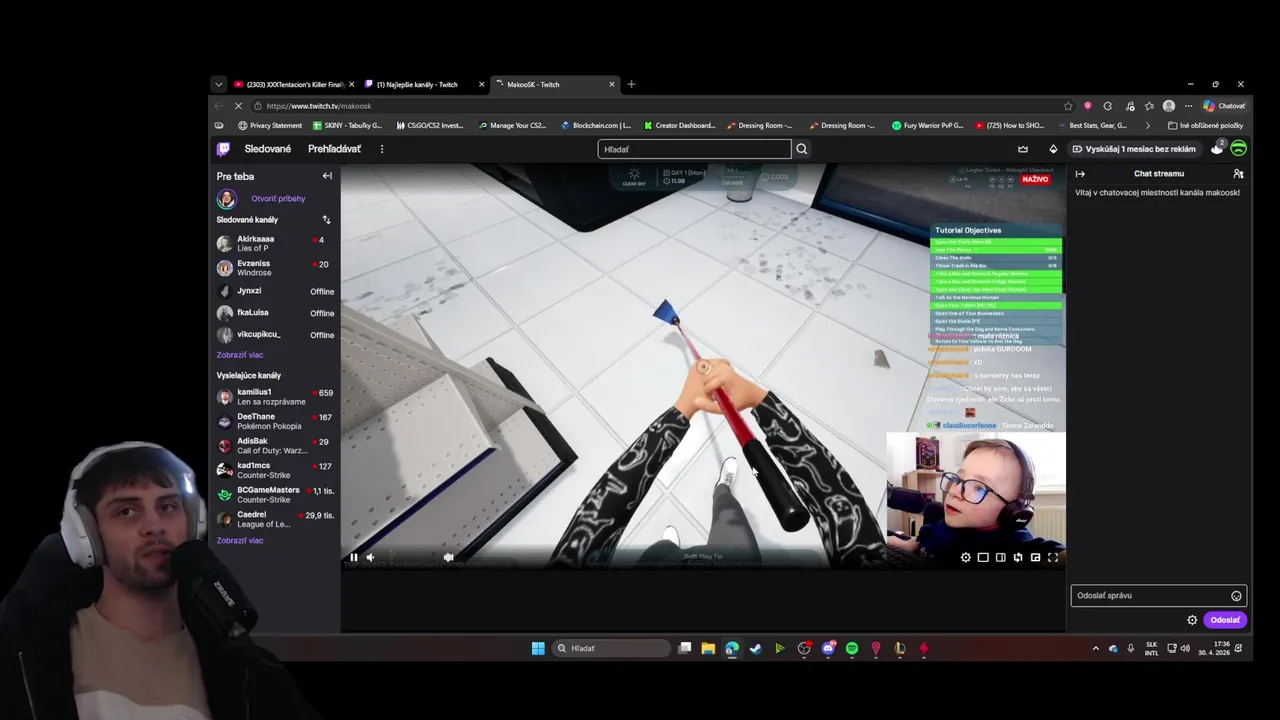Viewport: 1280px width, 720px height.
Task: Open the Twitch more options kebab menu
Action: pyautogui.click(x=381, y=149)
